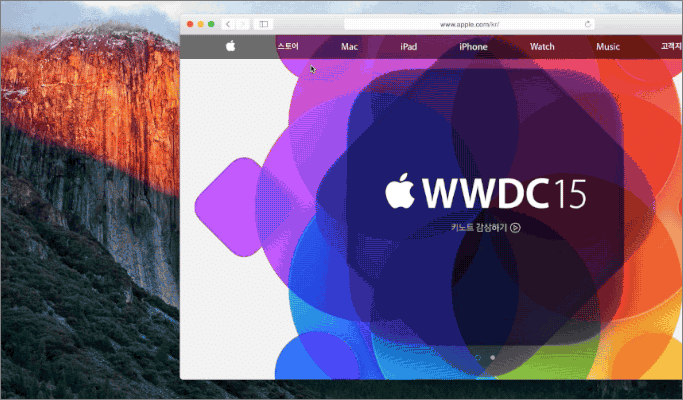Select the first carousel page dot

[x=477, y=357]
